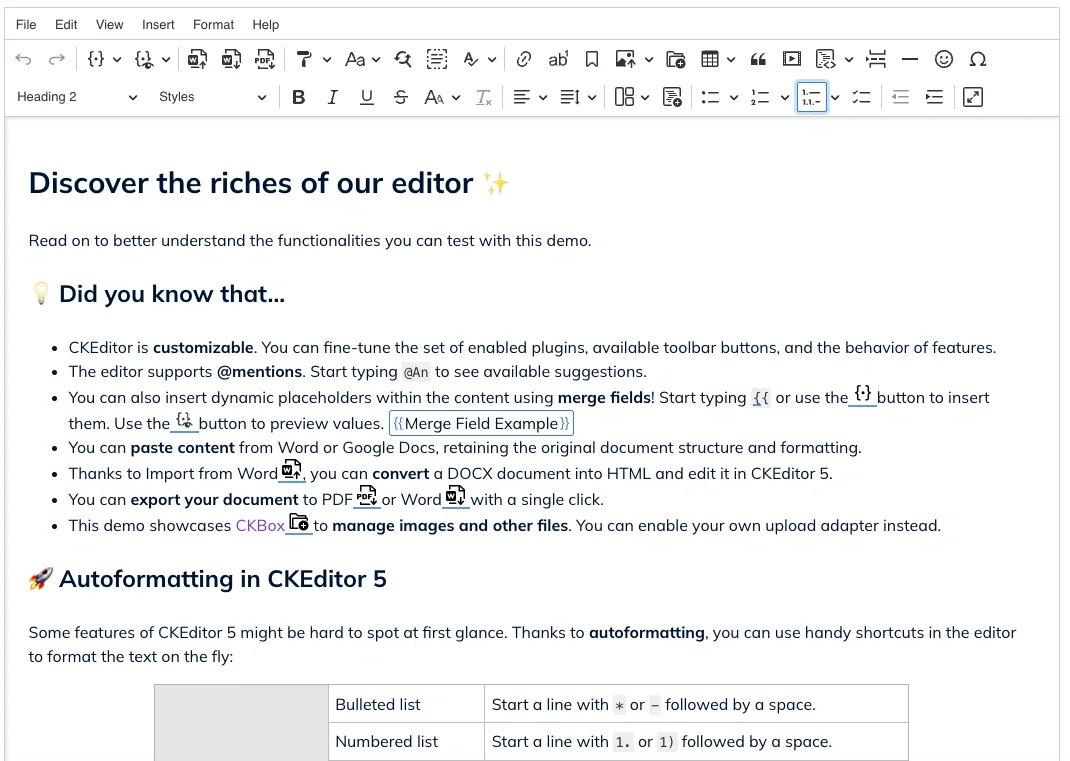The height and width of the screenshot is (761, 1070).
Task: Open the Format menu
Action: [213, 24]
